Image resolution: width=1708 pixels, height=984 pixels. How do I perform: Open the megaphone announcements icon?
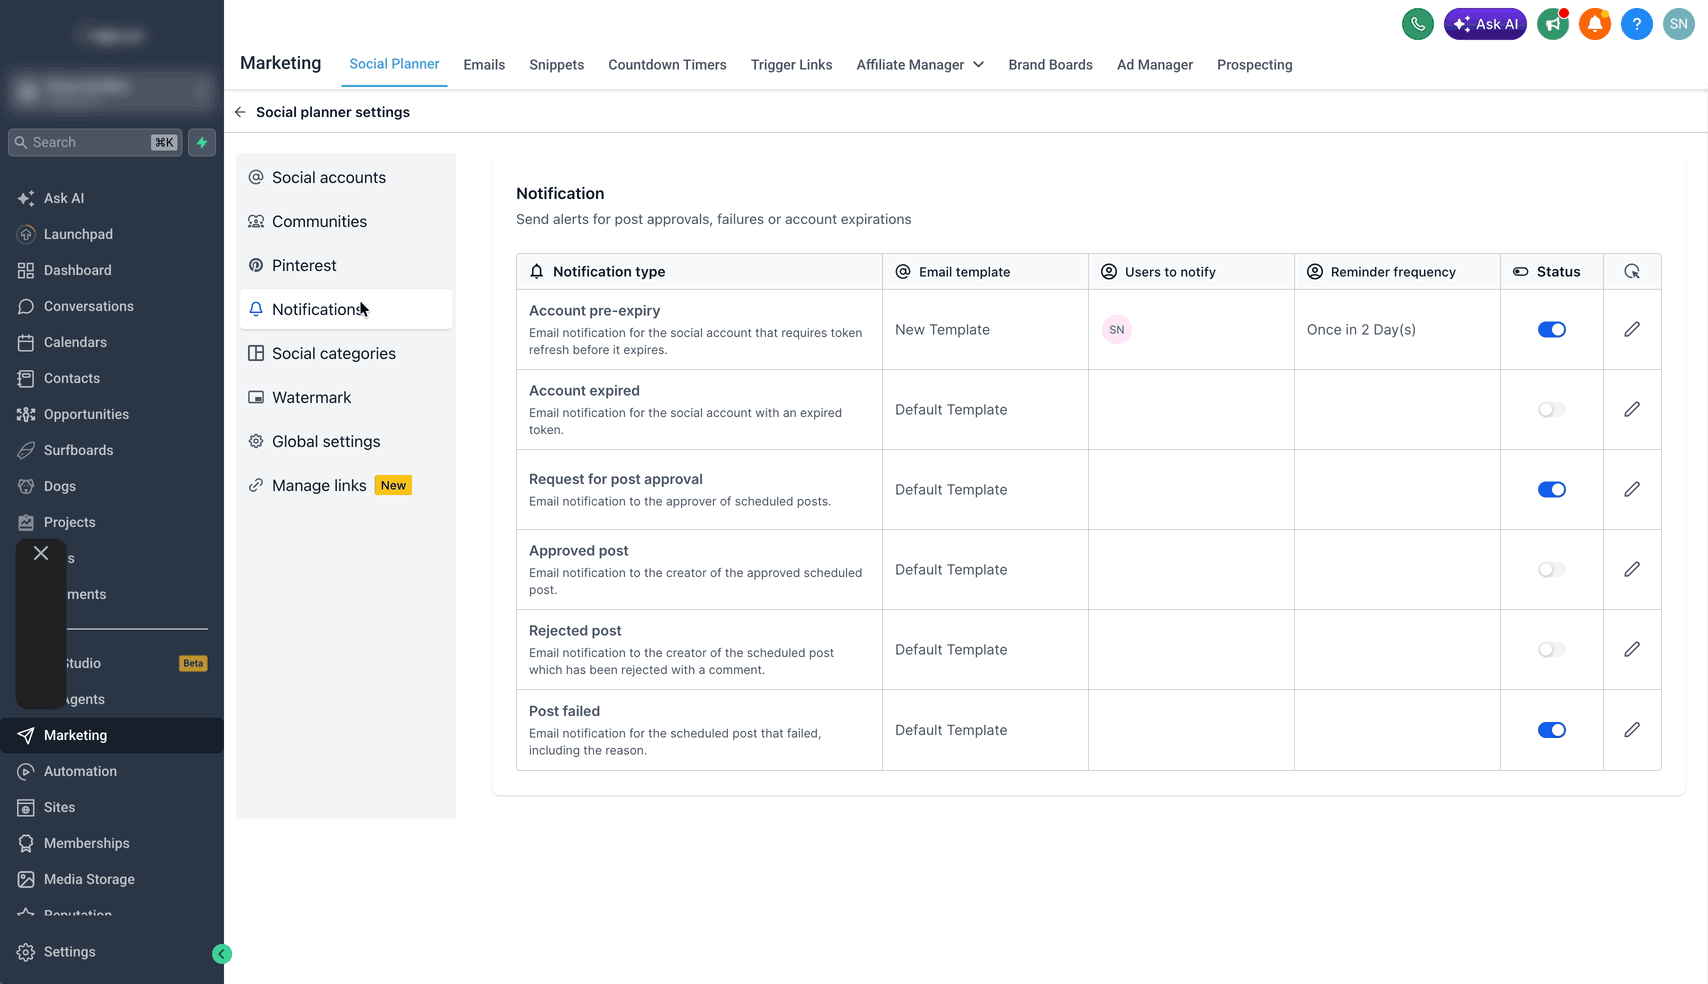pyautogui.click(x=1553, y=24)
